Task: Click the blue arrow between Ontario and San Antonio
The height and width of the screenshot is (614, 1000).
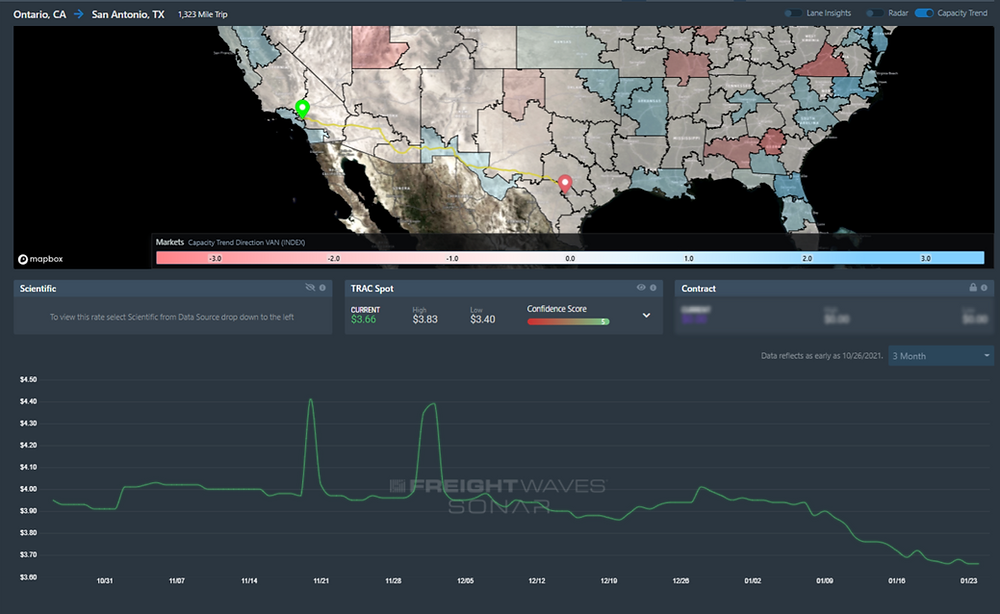Action: (78, 14)
